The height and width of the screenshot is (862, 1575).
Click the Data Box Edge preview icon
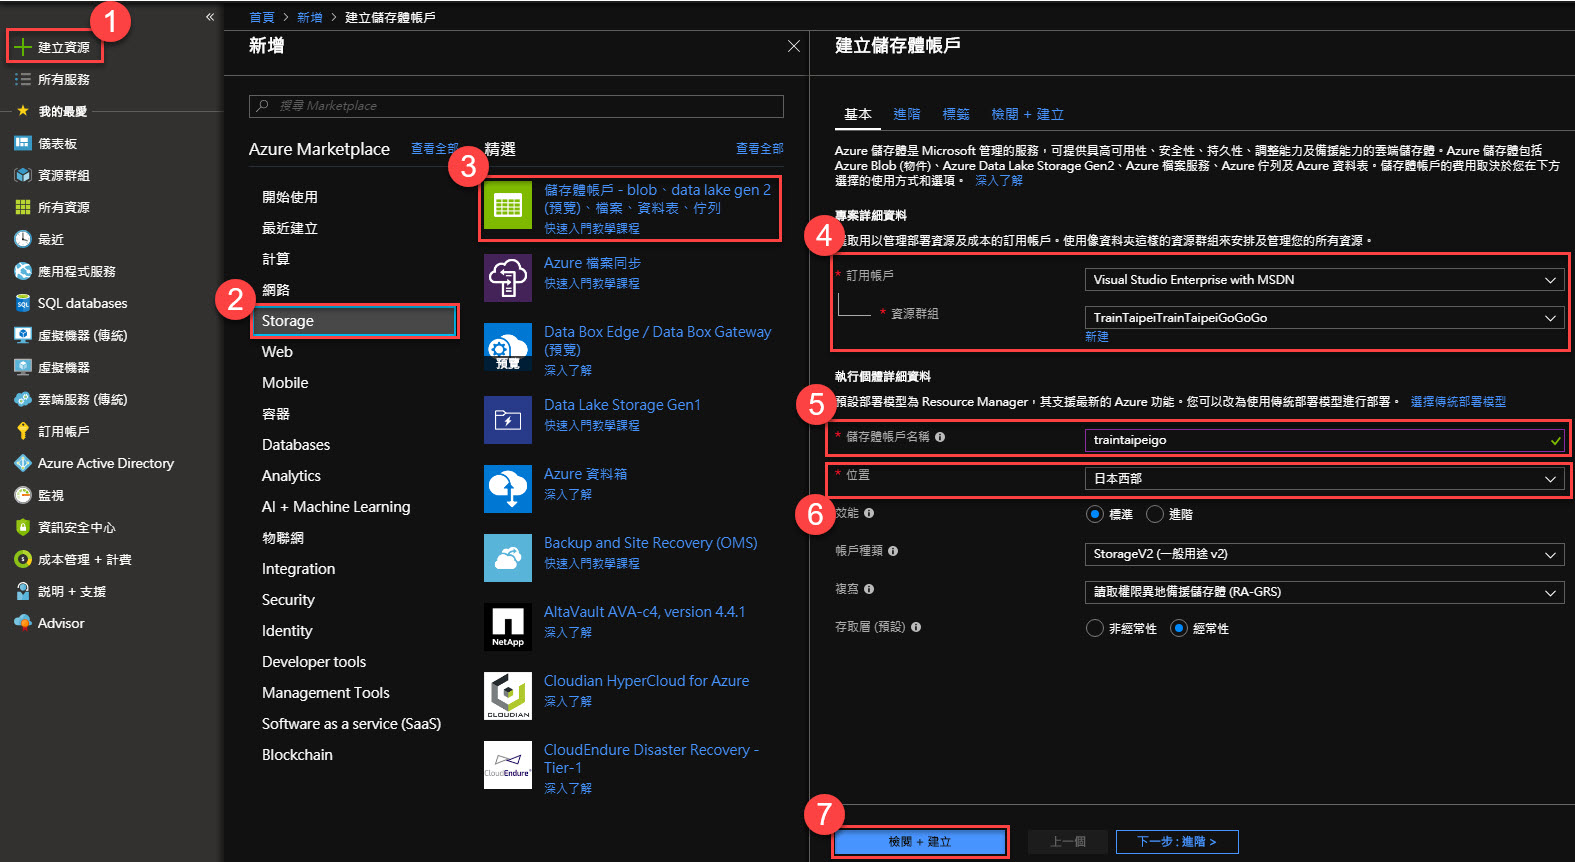[508, 347]
